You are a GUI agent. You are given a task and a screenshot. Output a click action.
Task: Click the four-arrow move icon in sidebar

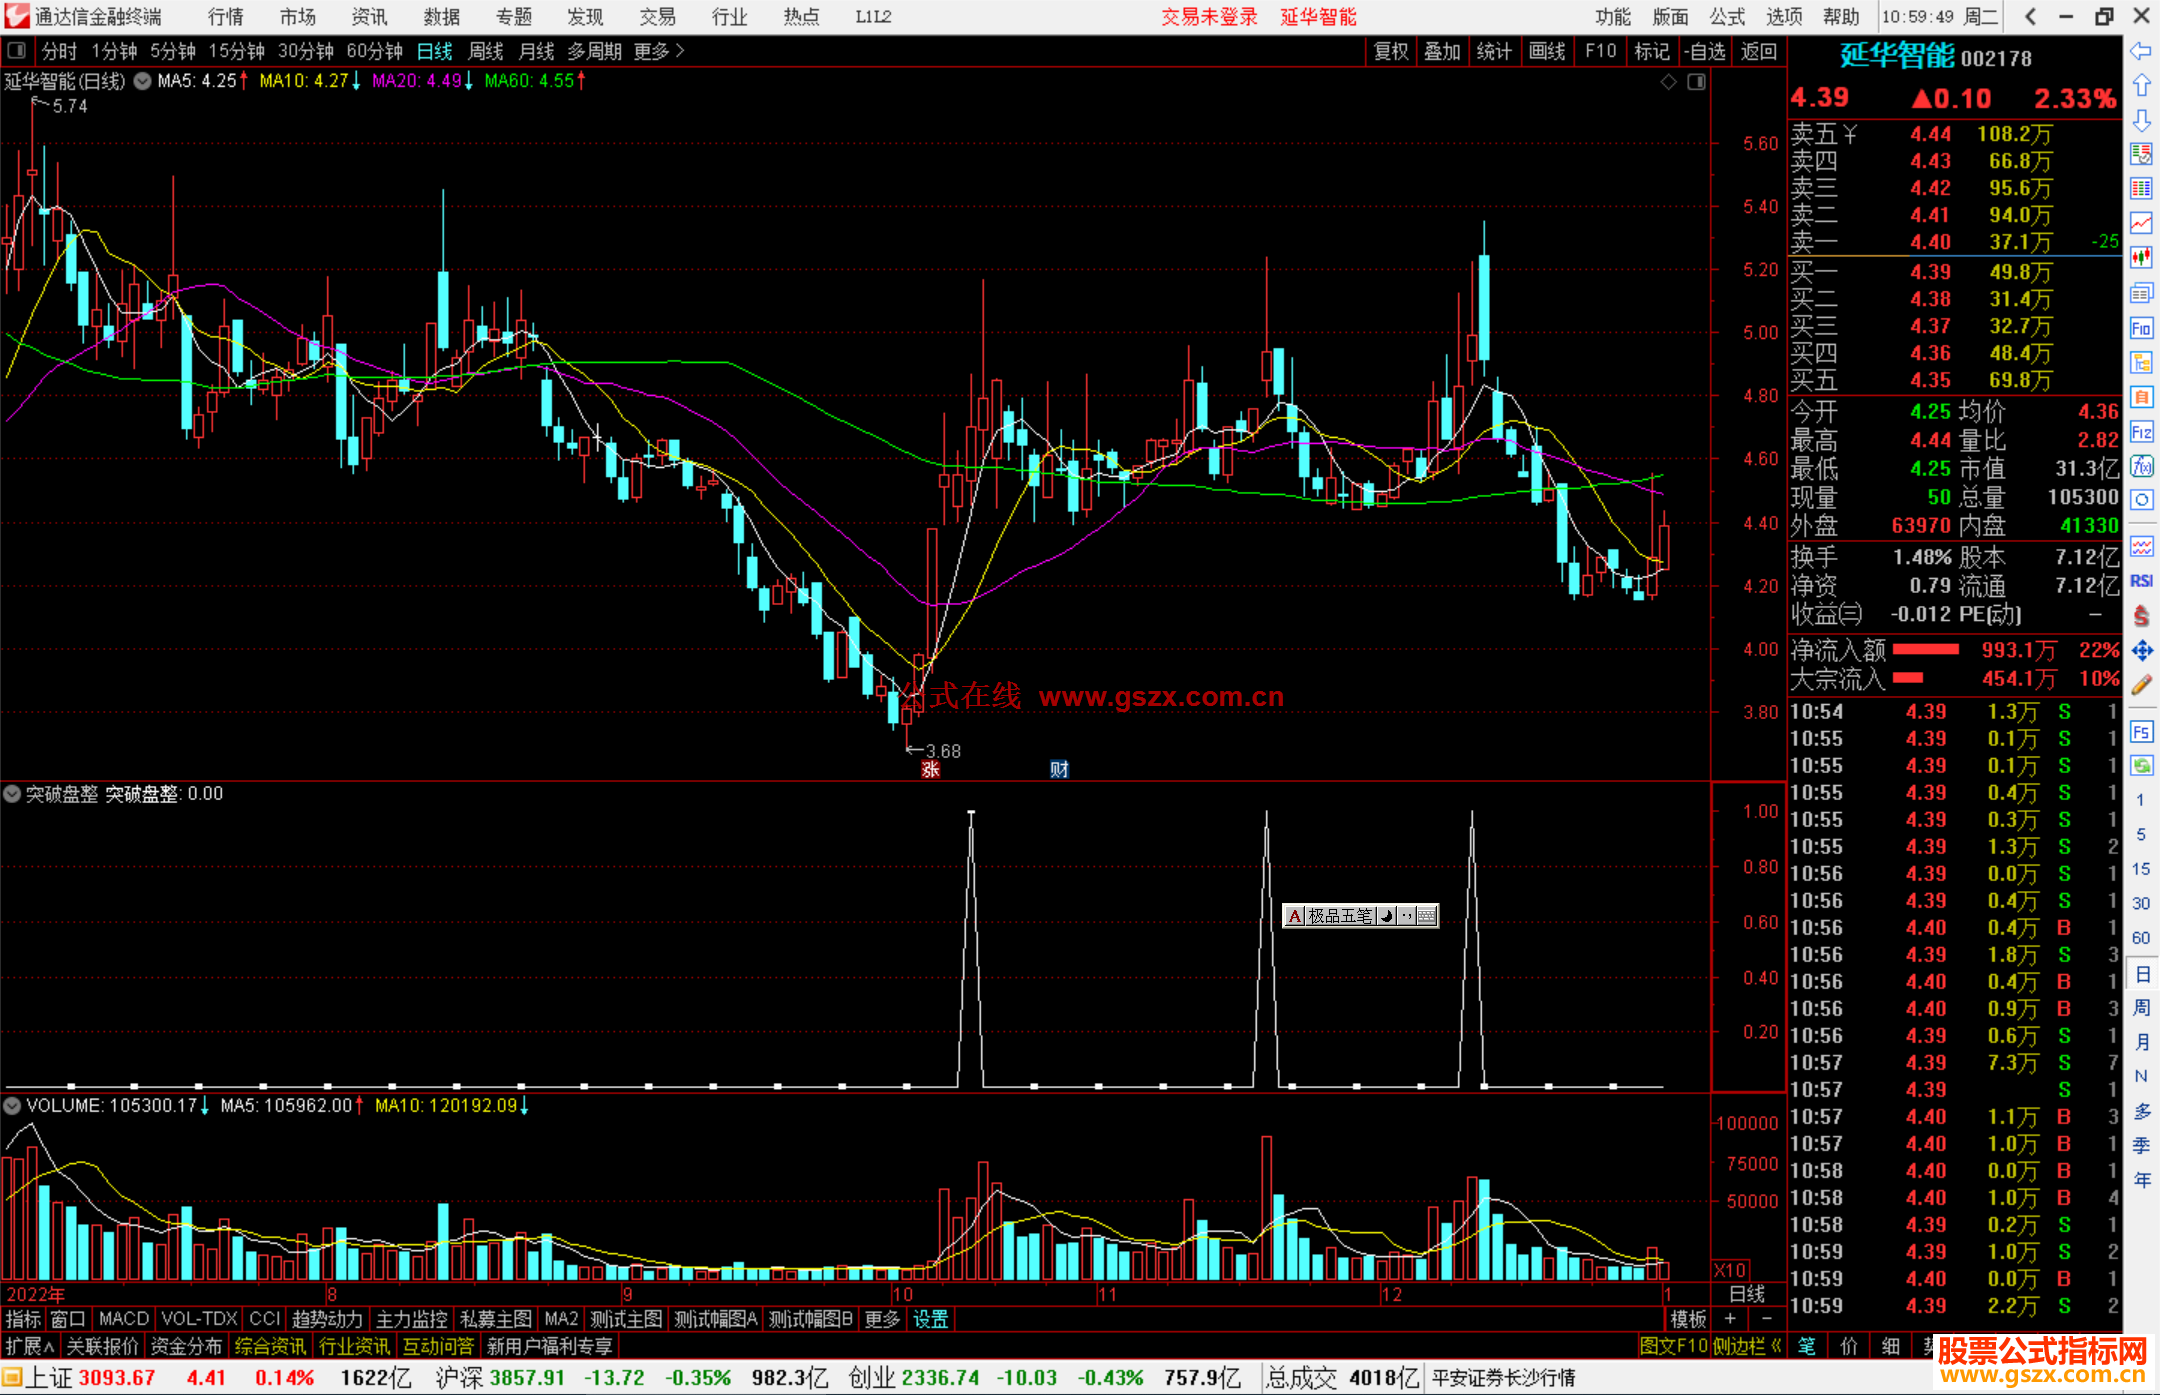coord(2141,651)
